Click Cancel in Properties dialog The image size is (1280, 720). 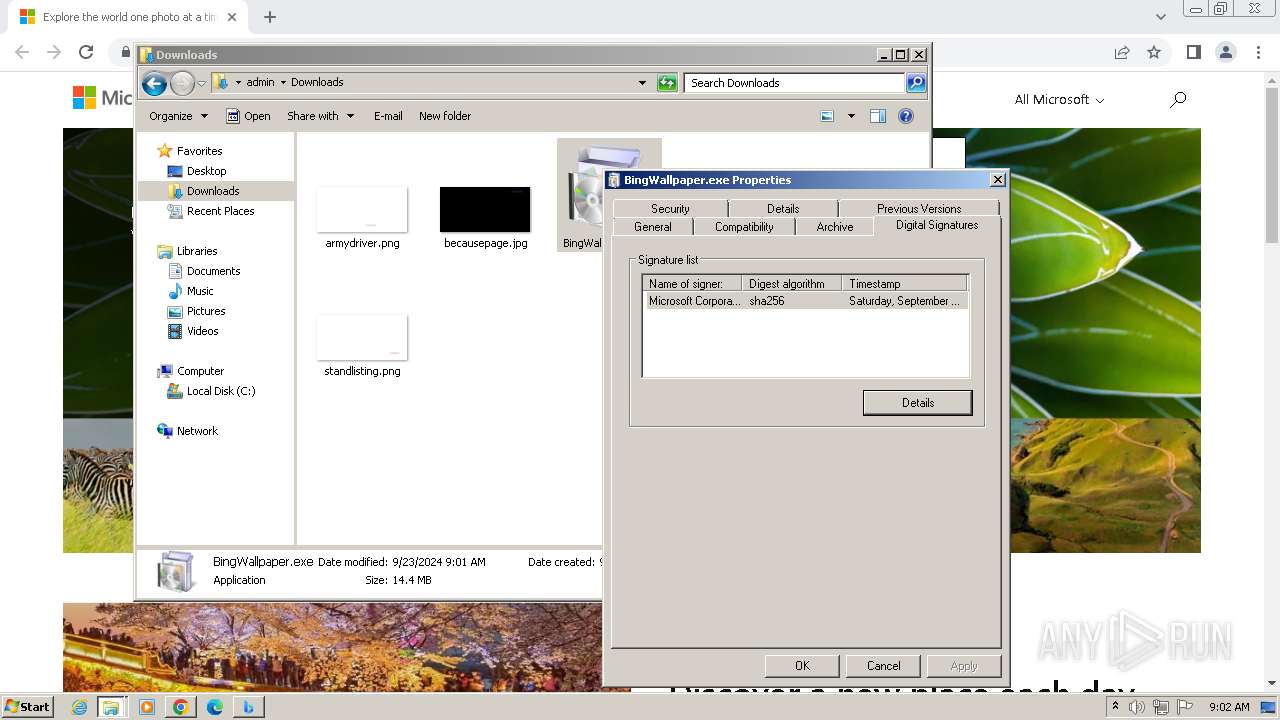[883, 666]
